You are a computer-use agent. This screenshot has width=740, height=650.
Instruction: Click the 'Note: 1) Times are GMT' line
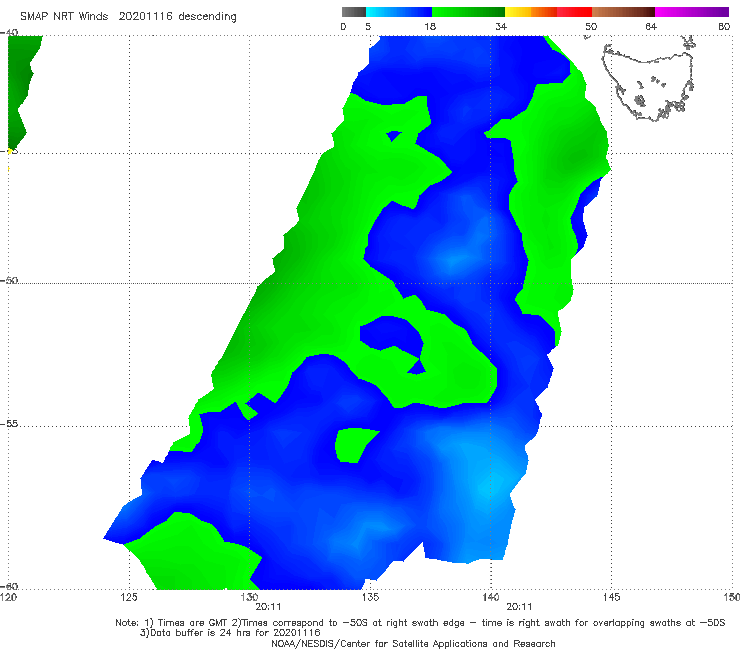click(x=420, y=623)
